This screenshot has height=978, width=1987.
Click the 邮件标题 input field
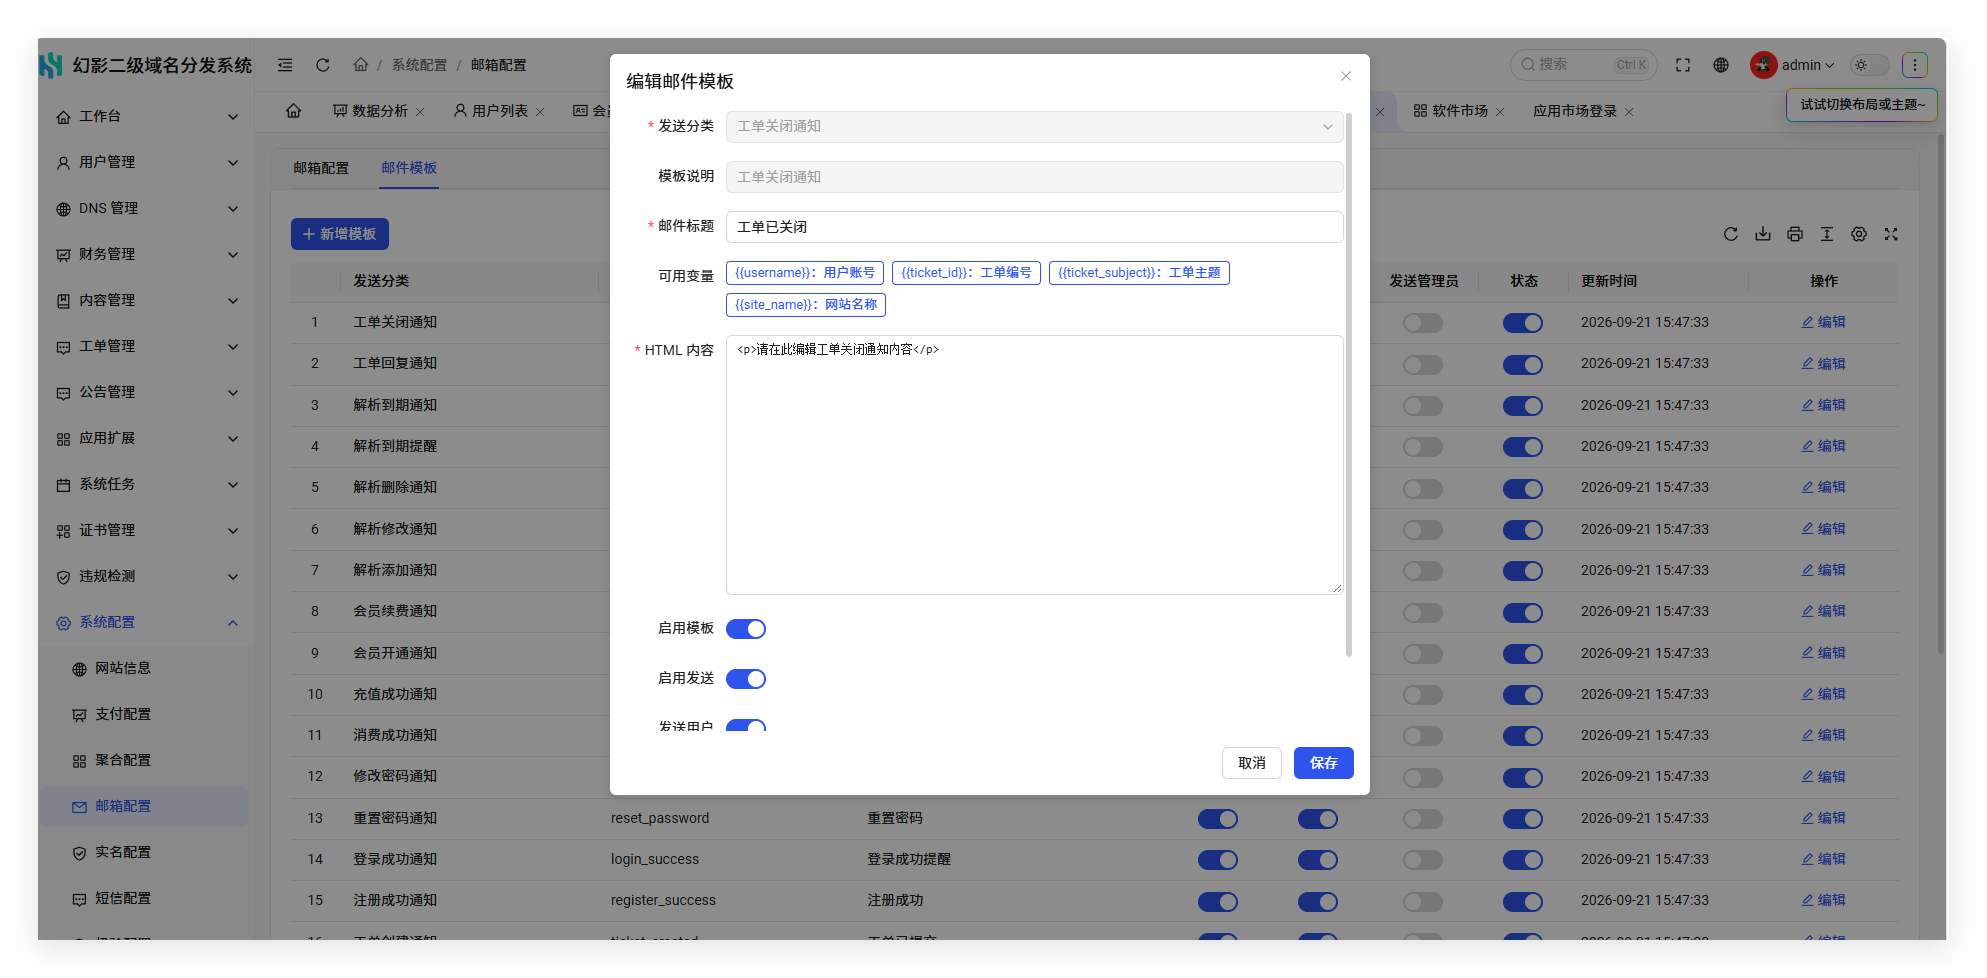click(x=1035, y=227)
